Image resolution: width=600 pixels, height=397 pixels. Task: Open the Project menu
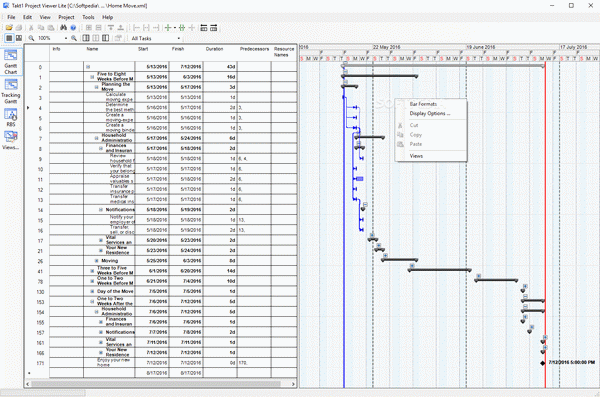point(66,17)
